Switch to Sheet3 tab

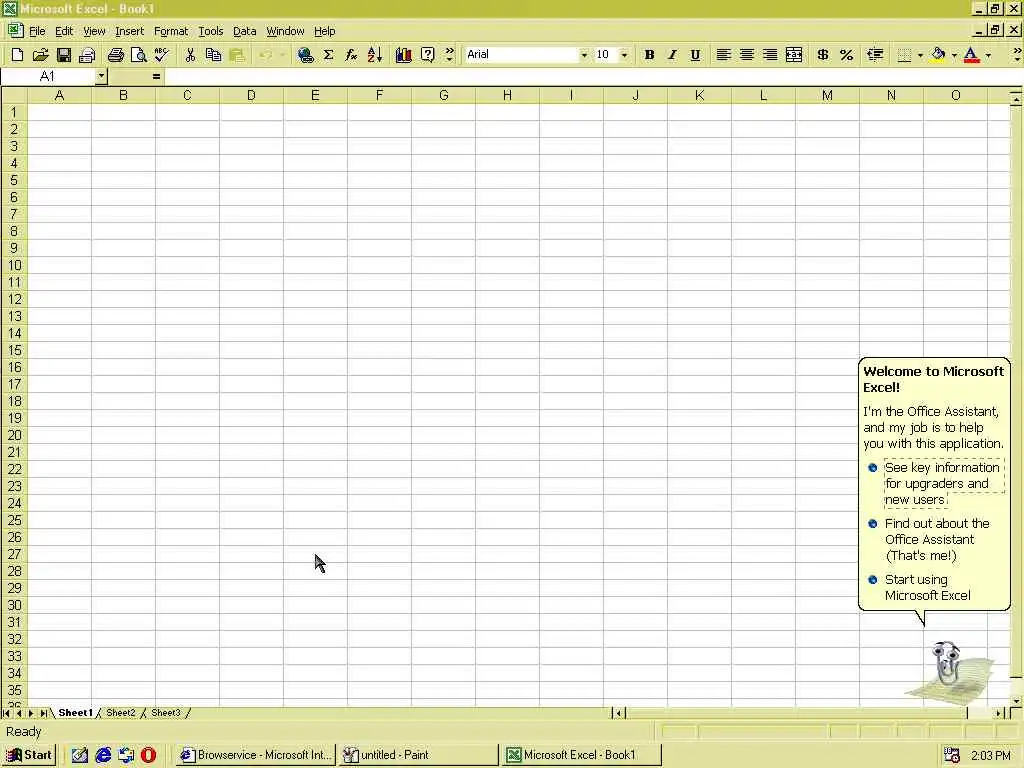(x=166, y=712)
